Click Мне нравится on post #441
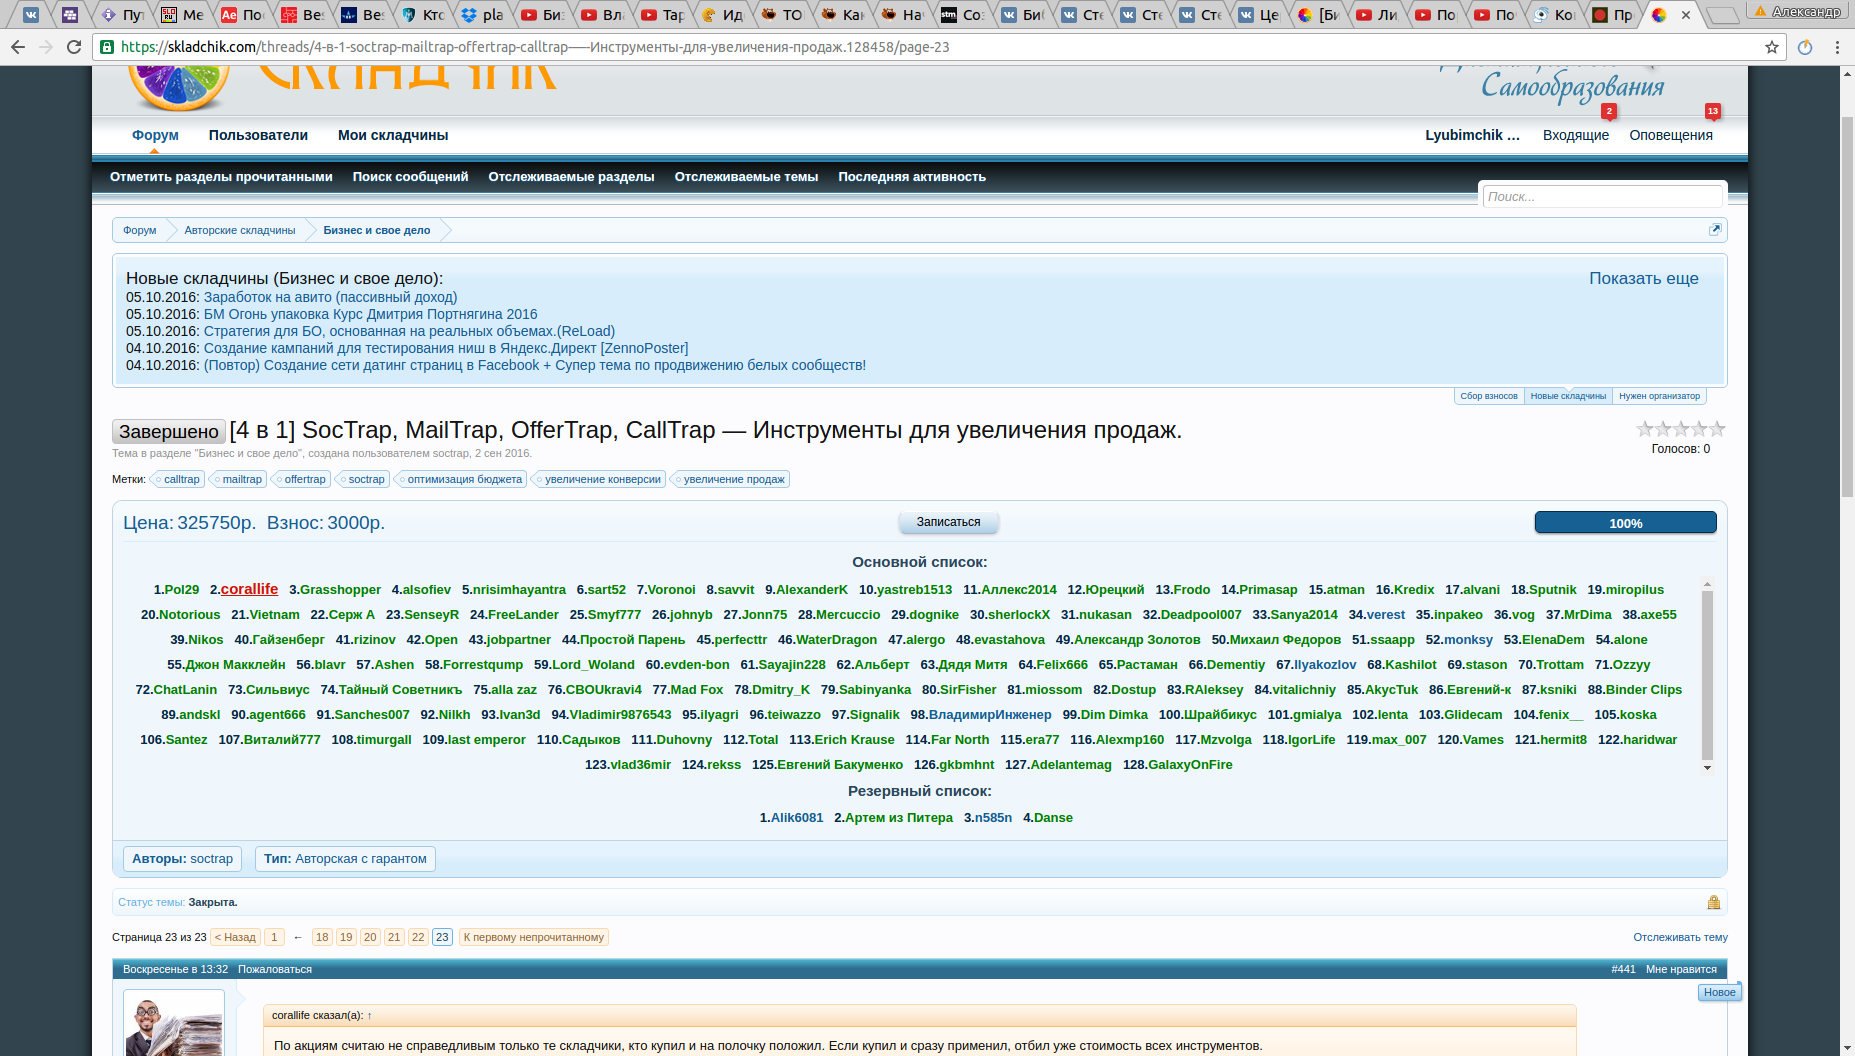 (1681, 969)
